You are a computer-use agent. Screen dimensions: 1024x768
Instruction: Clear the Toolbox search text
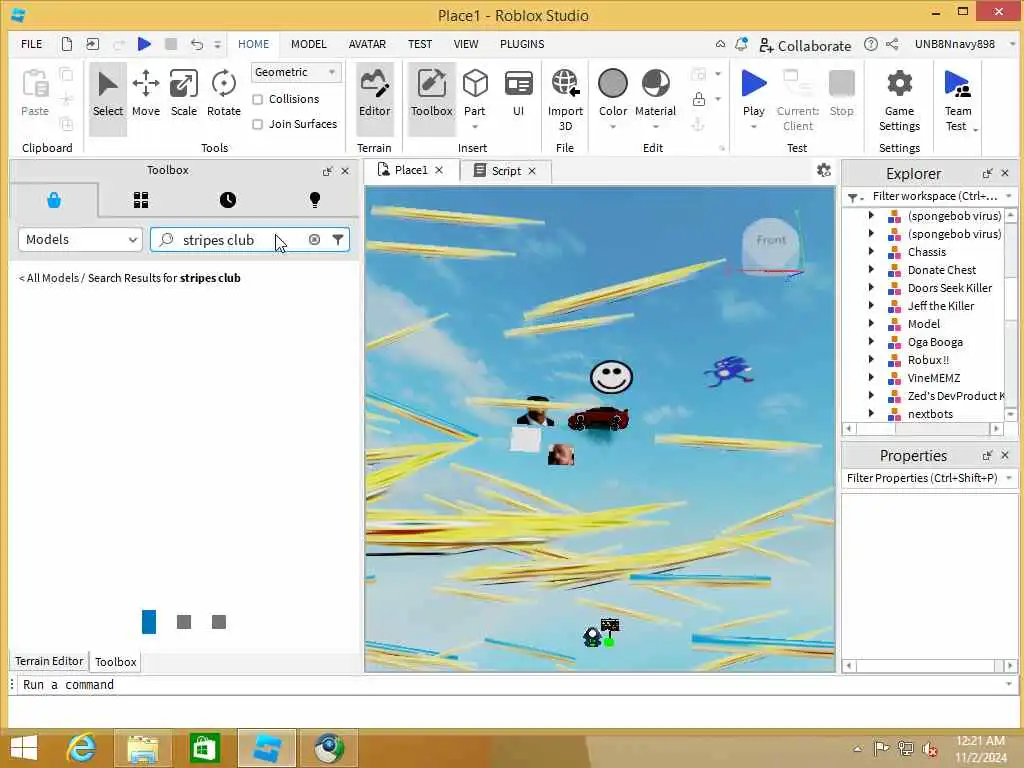pyautogui.click(x=314, y=240)
